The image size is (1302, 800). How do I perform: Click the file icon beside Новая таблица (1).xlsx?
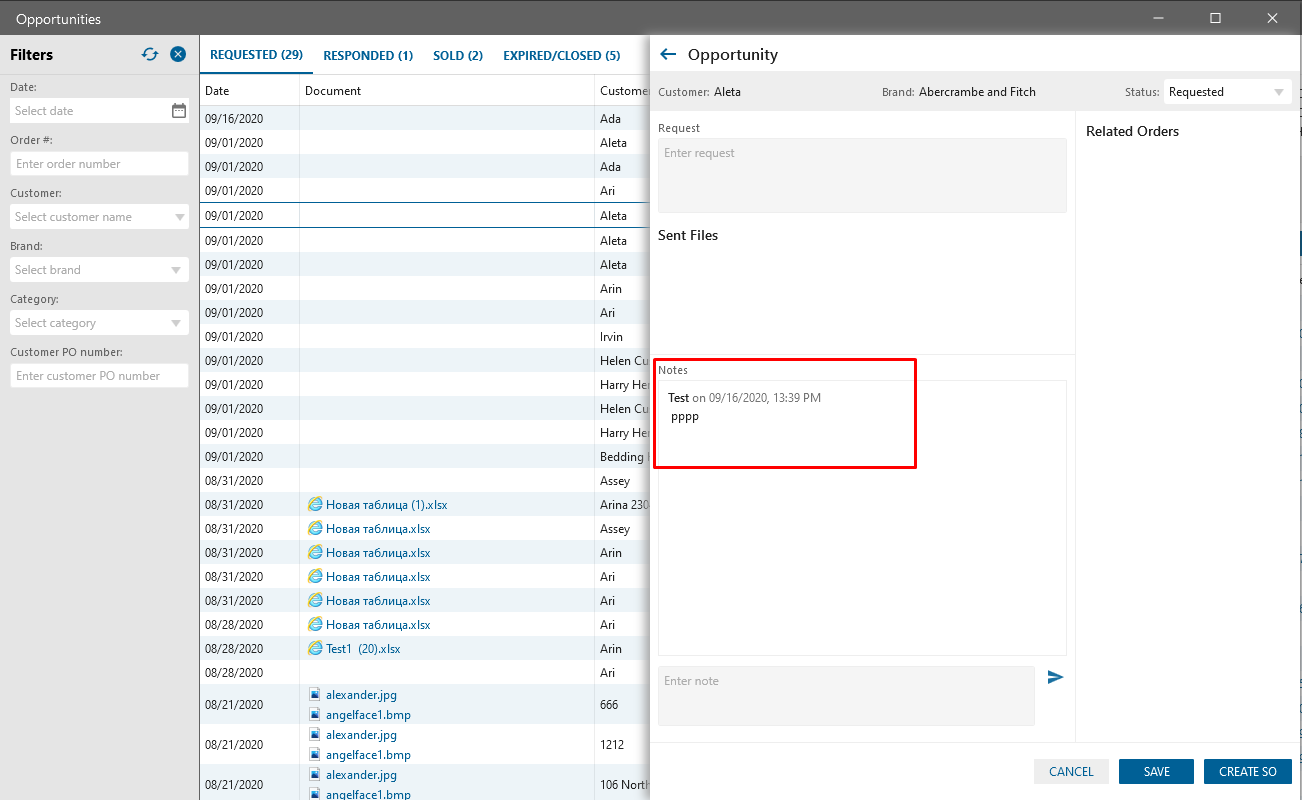tap(315, 505)
